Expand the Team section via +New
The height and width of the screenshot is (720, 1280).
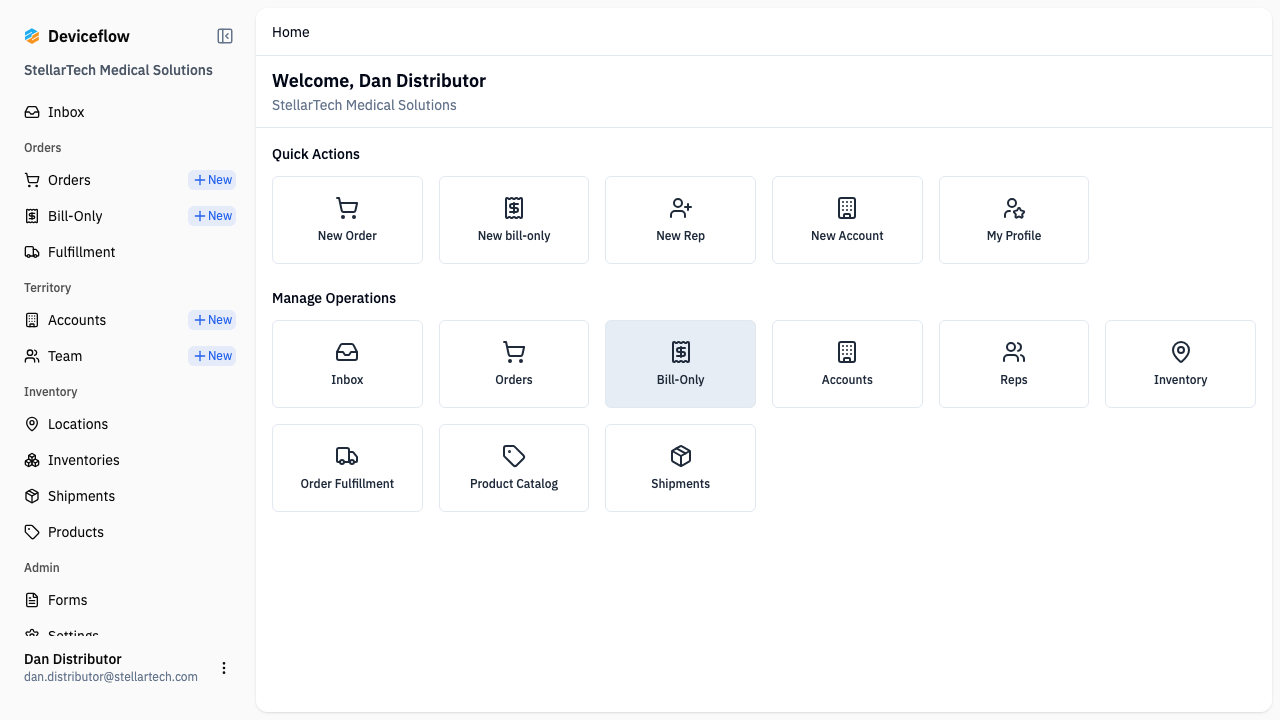coord(211,355)
